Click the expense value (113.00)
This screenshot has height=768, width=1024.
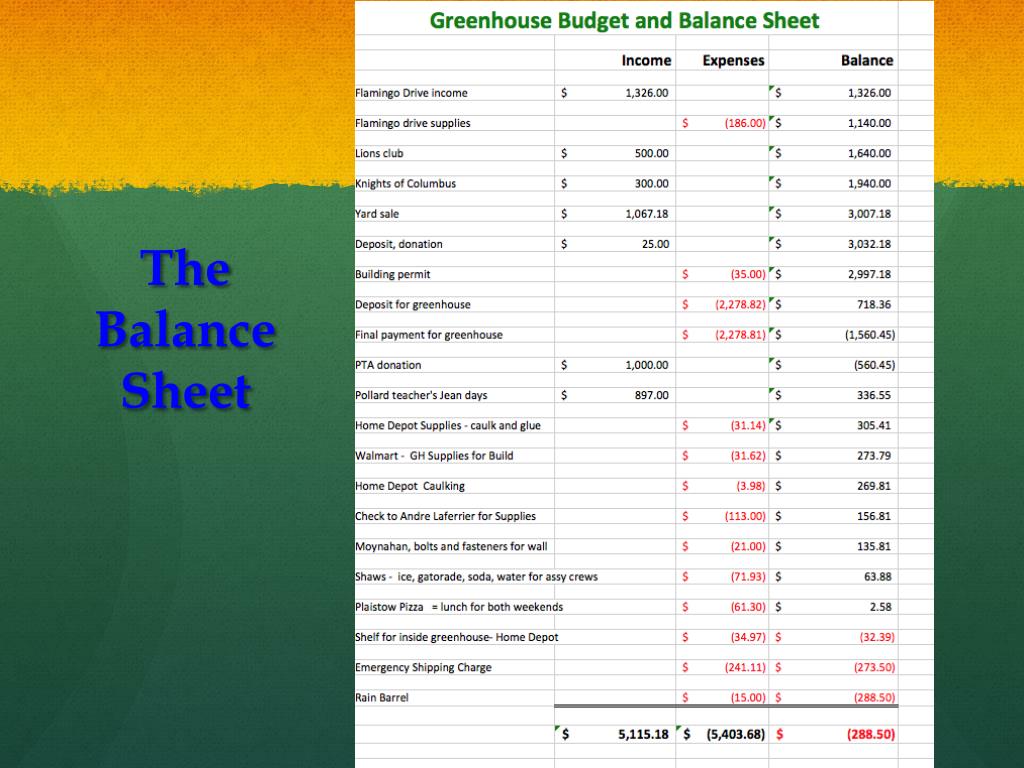745,516
